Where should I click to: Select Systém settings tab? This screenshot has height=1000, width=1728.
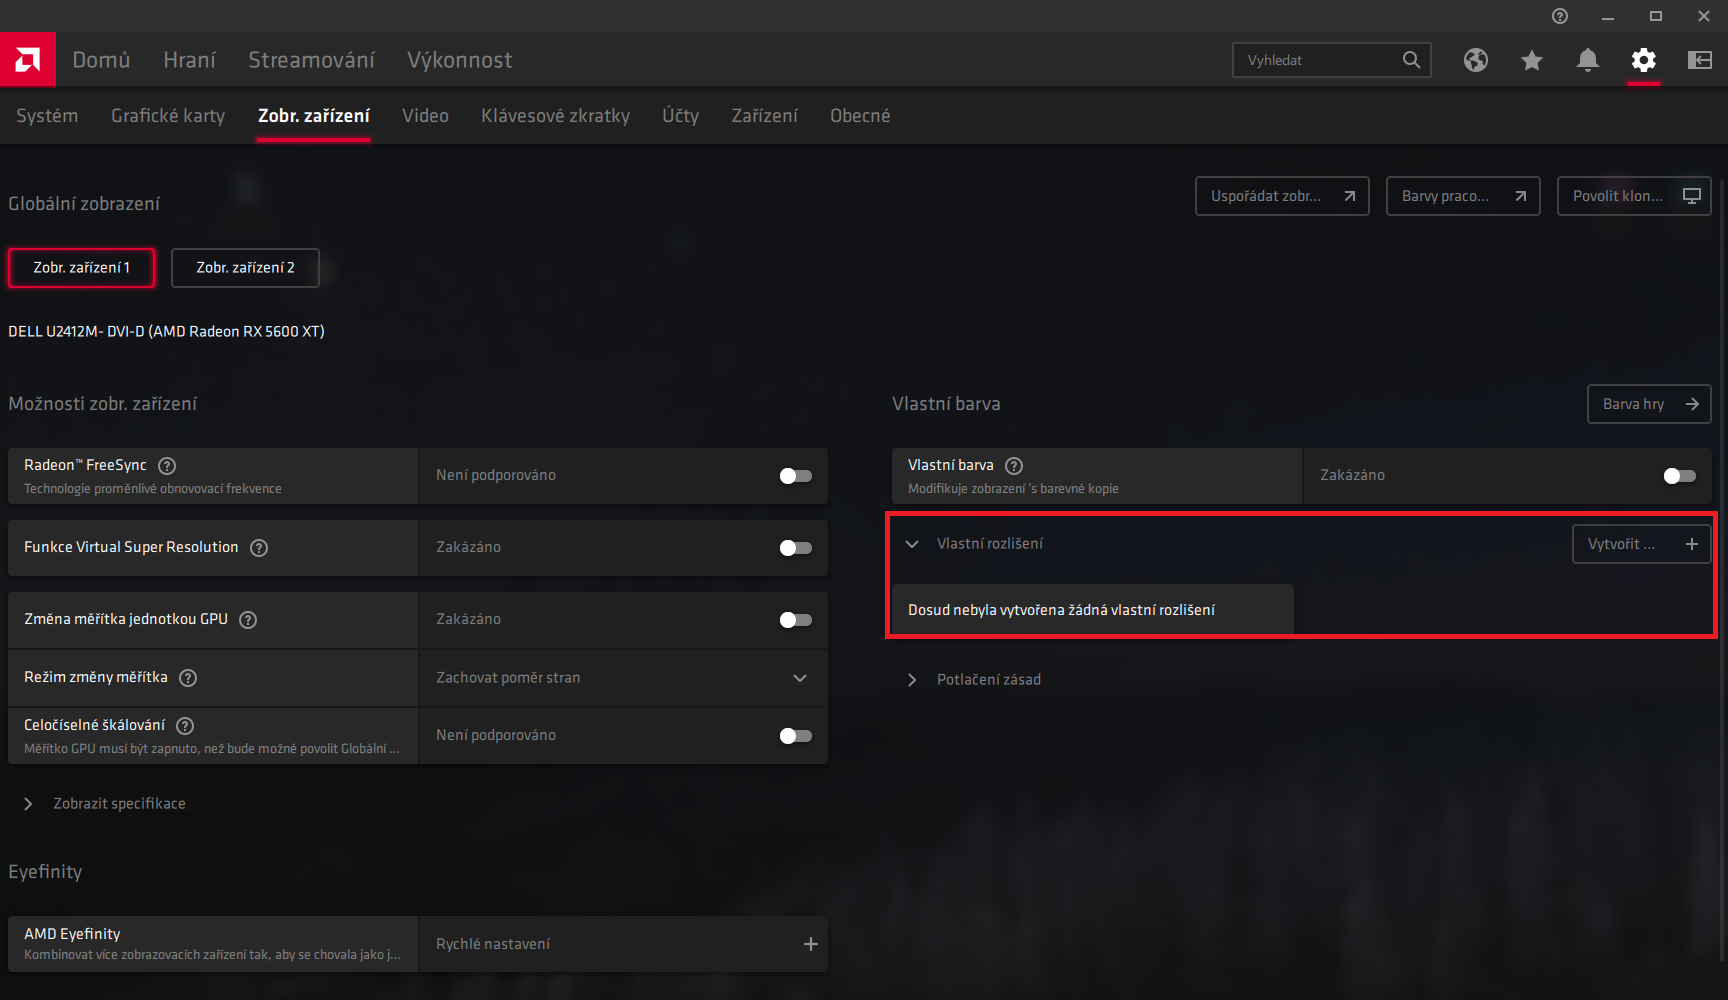coord(47,116)
